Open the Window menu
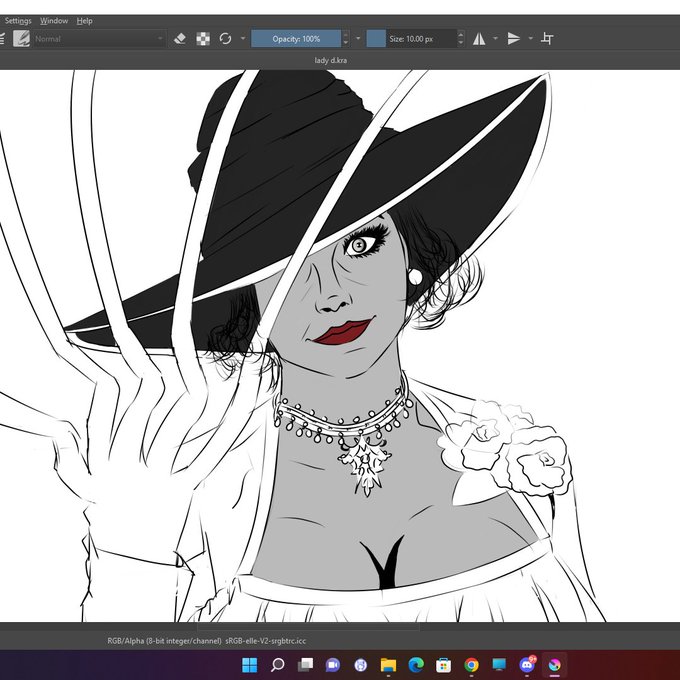 (54, 21)
